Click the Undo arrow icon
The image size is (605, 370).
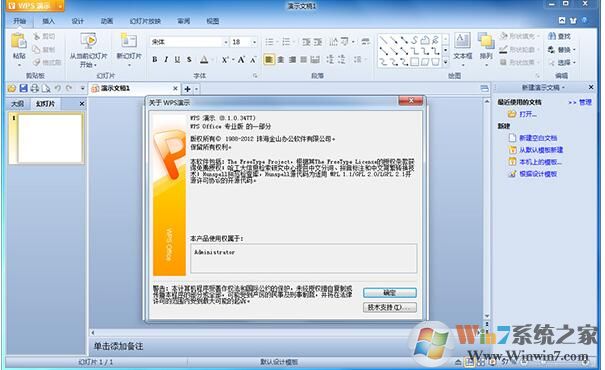point(58,88)
